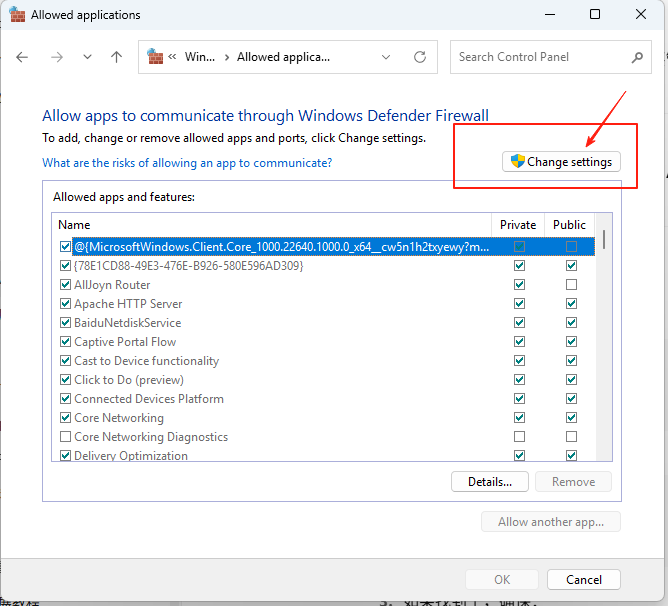Click the Forward navigation arrow
Image resolution: width=668 pixels, height=606 pixels.
pyautogui.click(x=57, y=57)
